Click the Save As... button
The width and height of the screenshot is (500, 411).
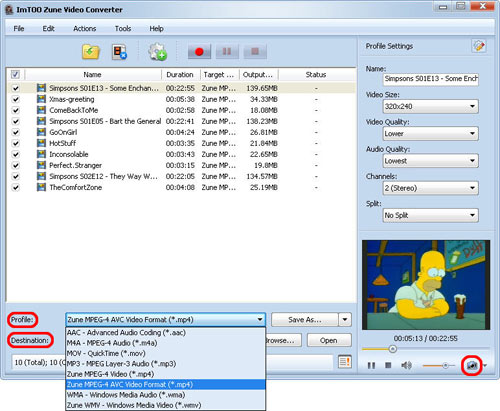click(x=305, y=320)
